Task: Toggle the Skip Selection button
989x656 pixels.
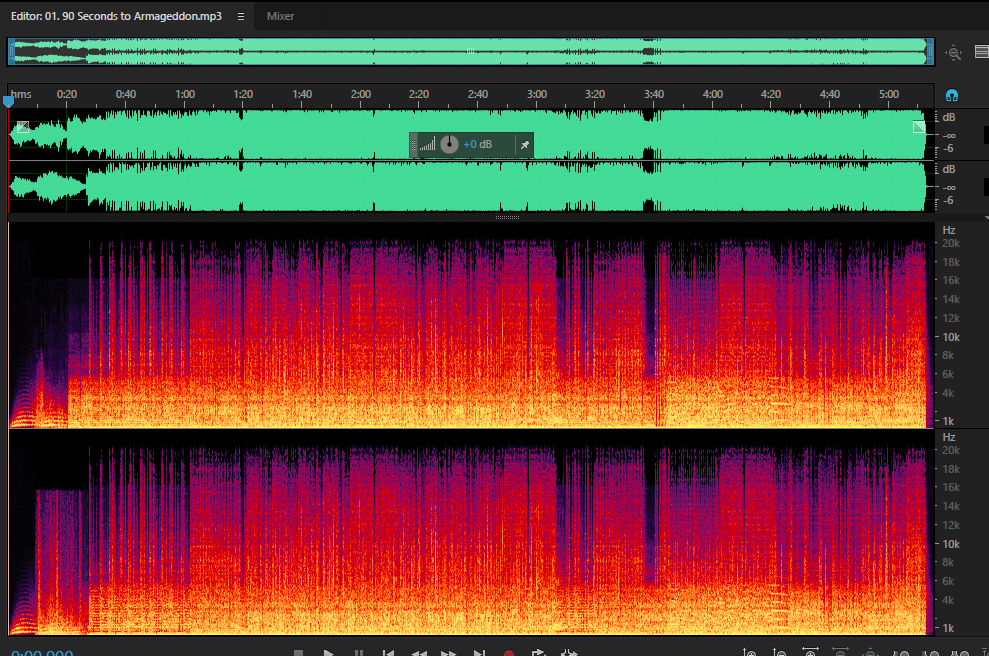Action: click(569, 653)
